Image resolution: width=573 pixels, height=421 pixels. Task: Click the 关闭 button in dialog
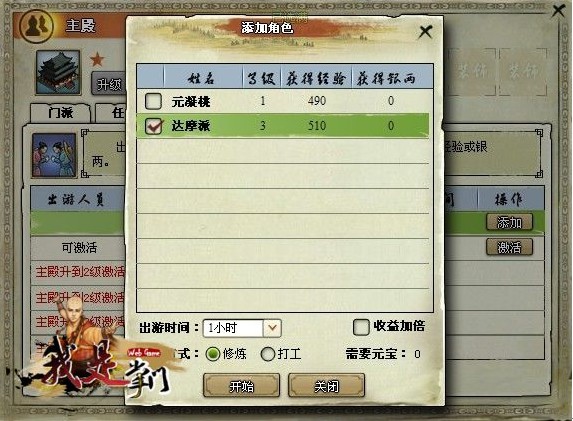326,386
